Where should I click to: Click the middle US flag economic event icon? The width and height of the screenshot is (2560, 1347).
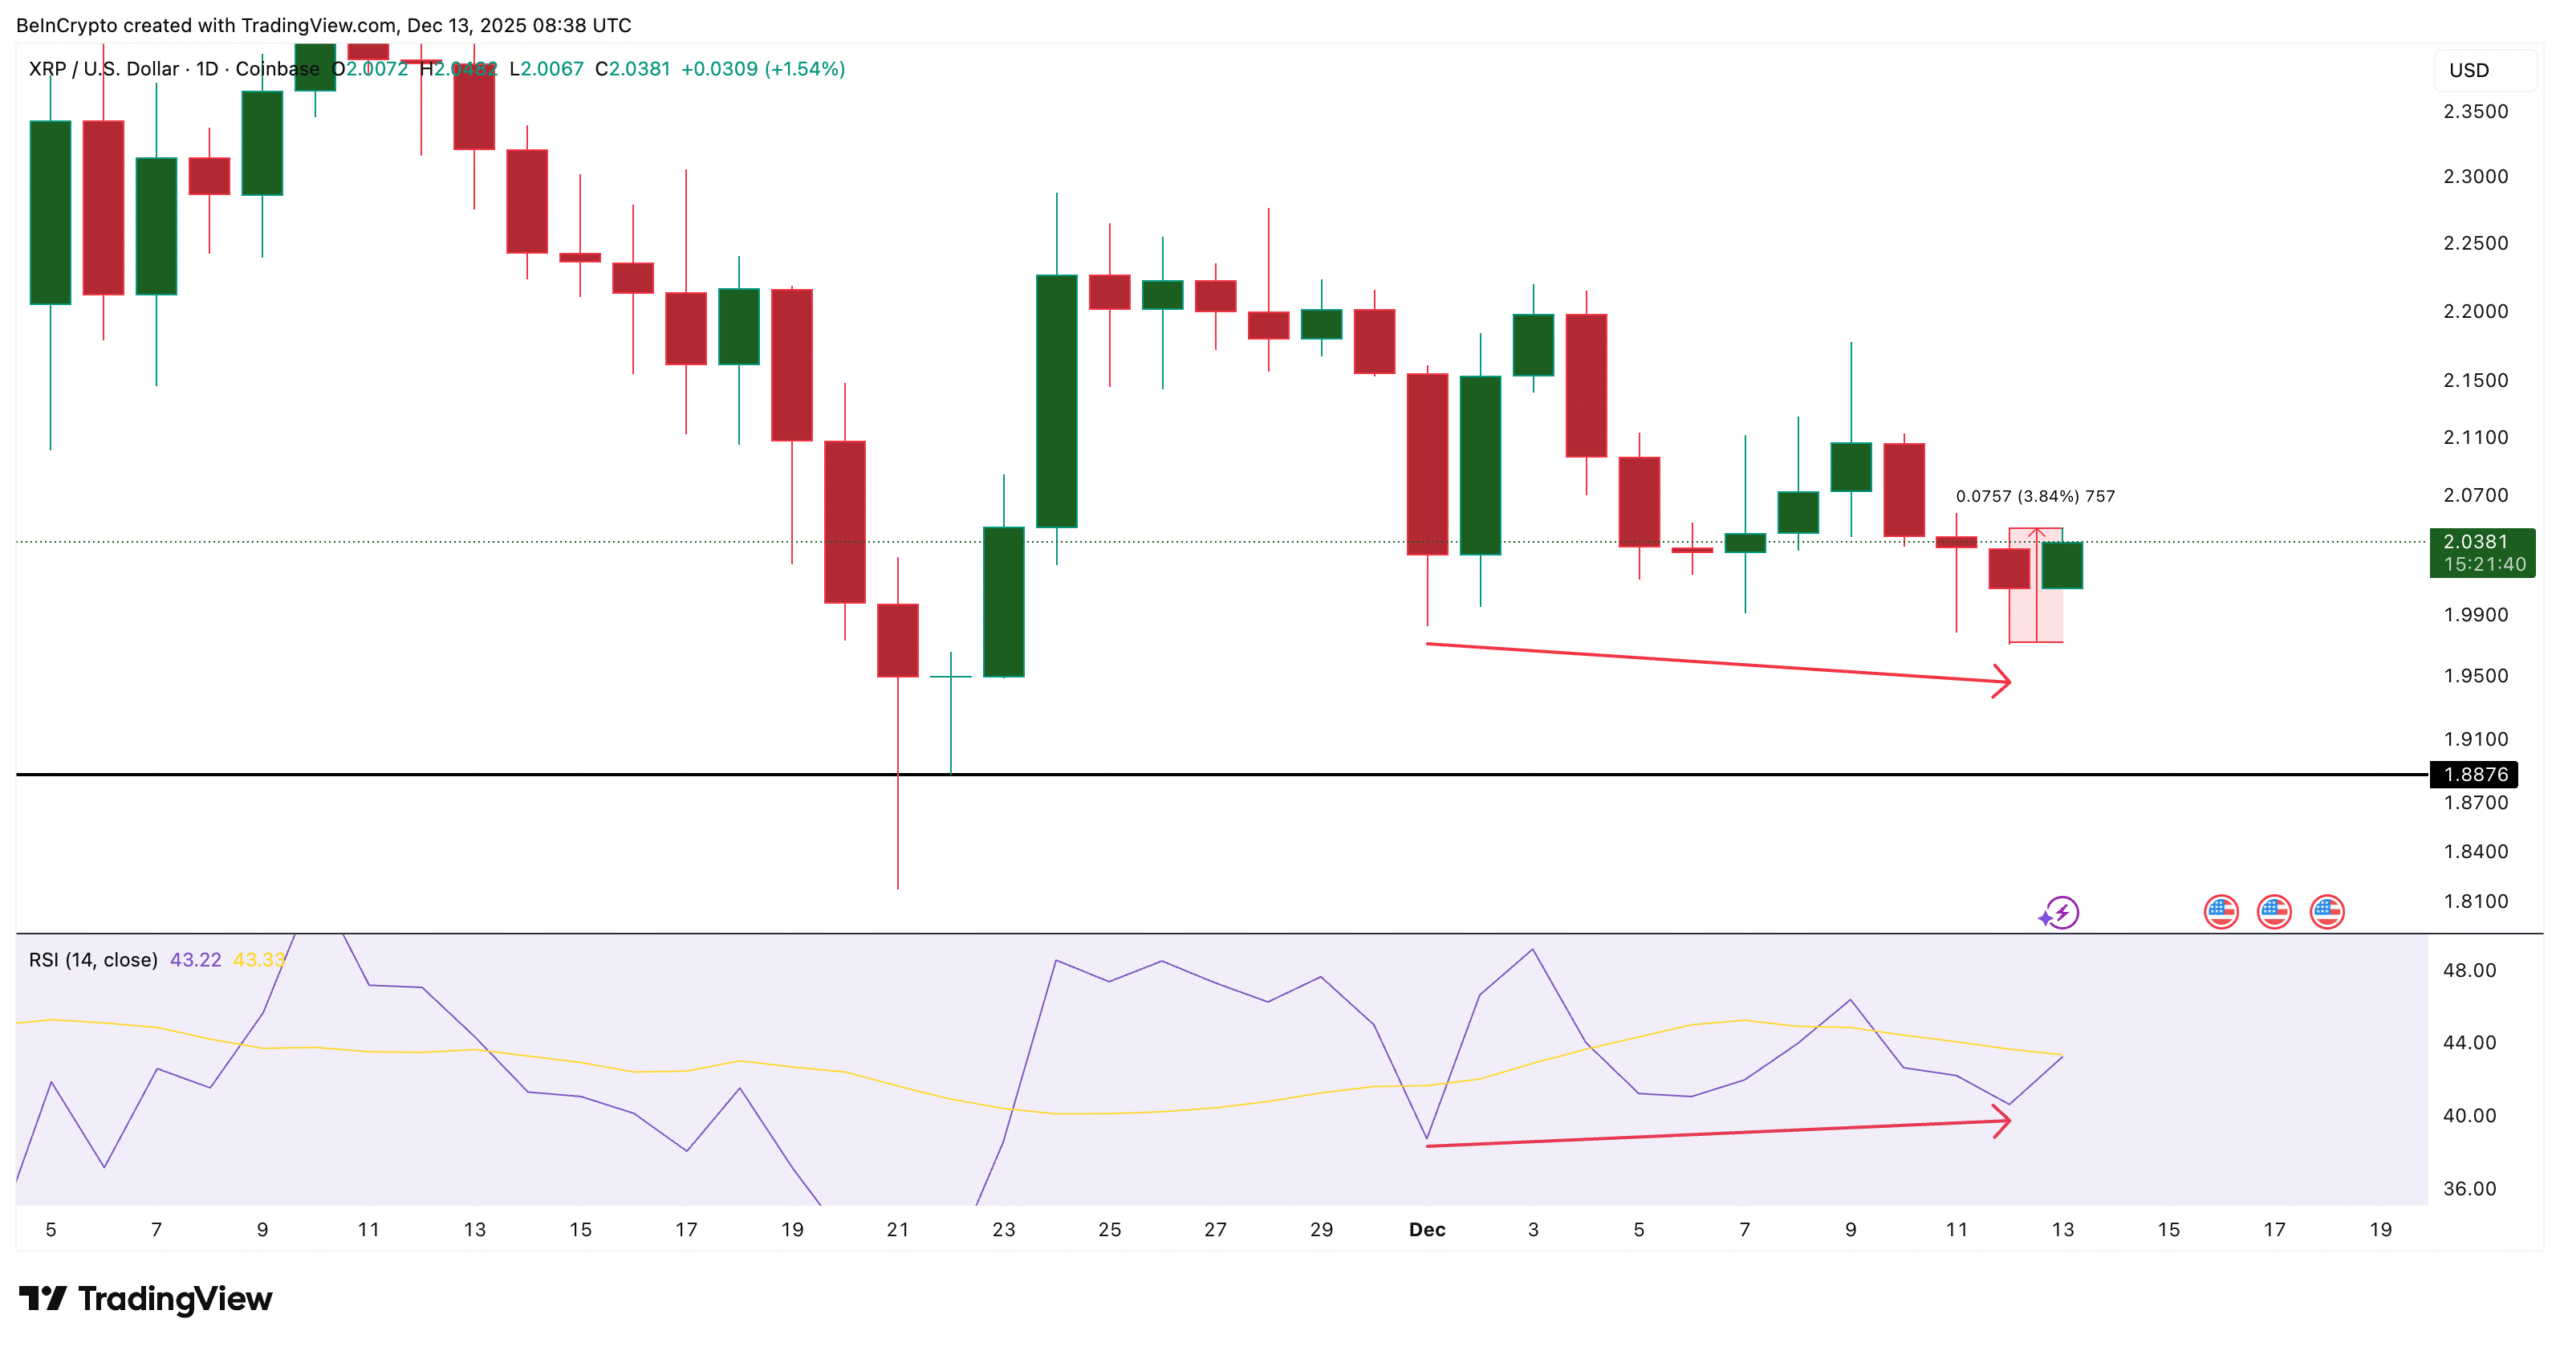(2274, 911)
